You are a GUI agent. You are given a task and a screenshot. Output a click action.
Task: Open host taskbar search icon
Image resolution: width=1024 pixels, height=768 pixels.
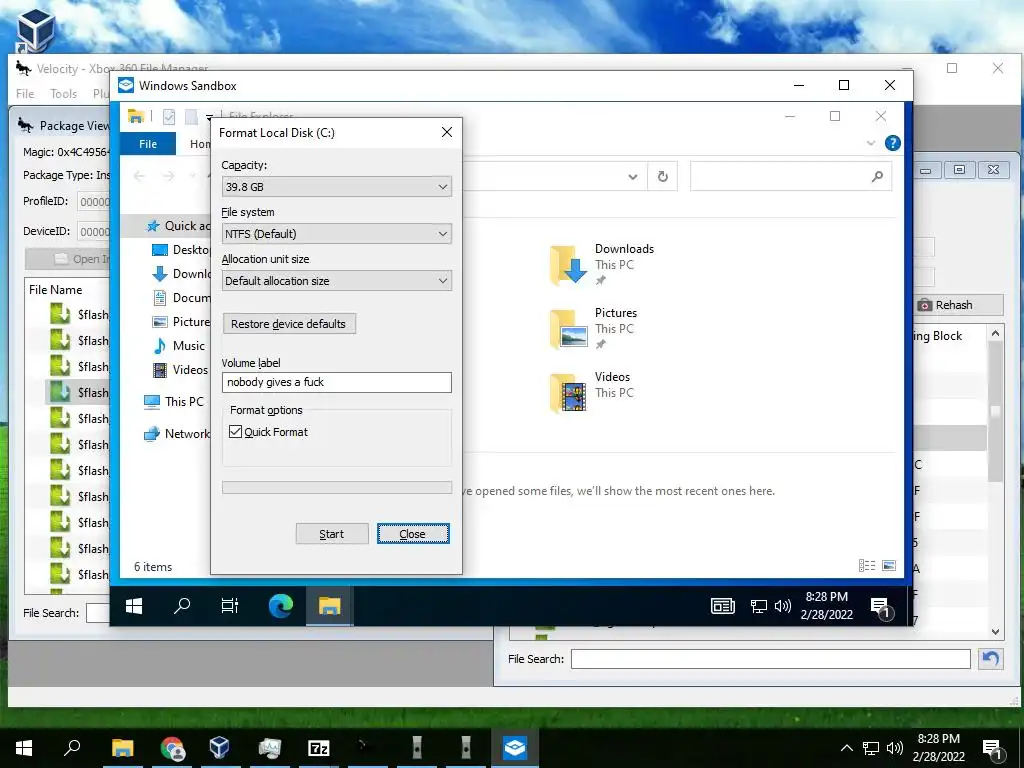click(x=72, y=748)
